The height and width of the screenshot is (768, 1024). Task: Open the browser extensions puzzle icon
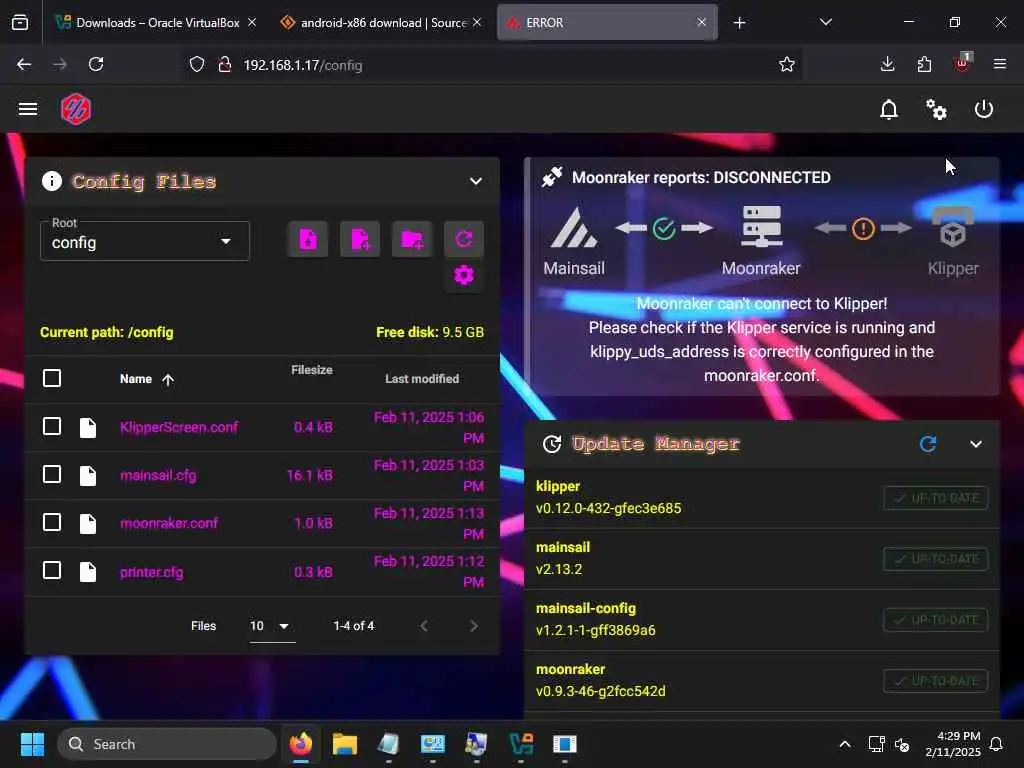(x=924, y=64)
